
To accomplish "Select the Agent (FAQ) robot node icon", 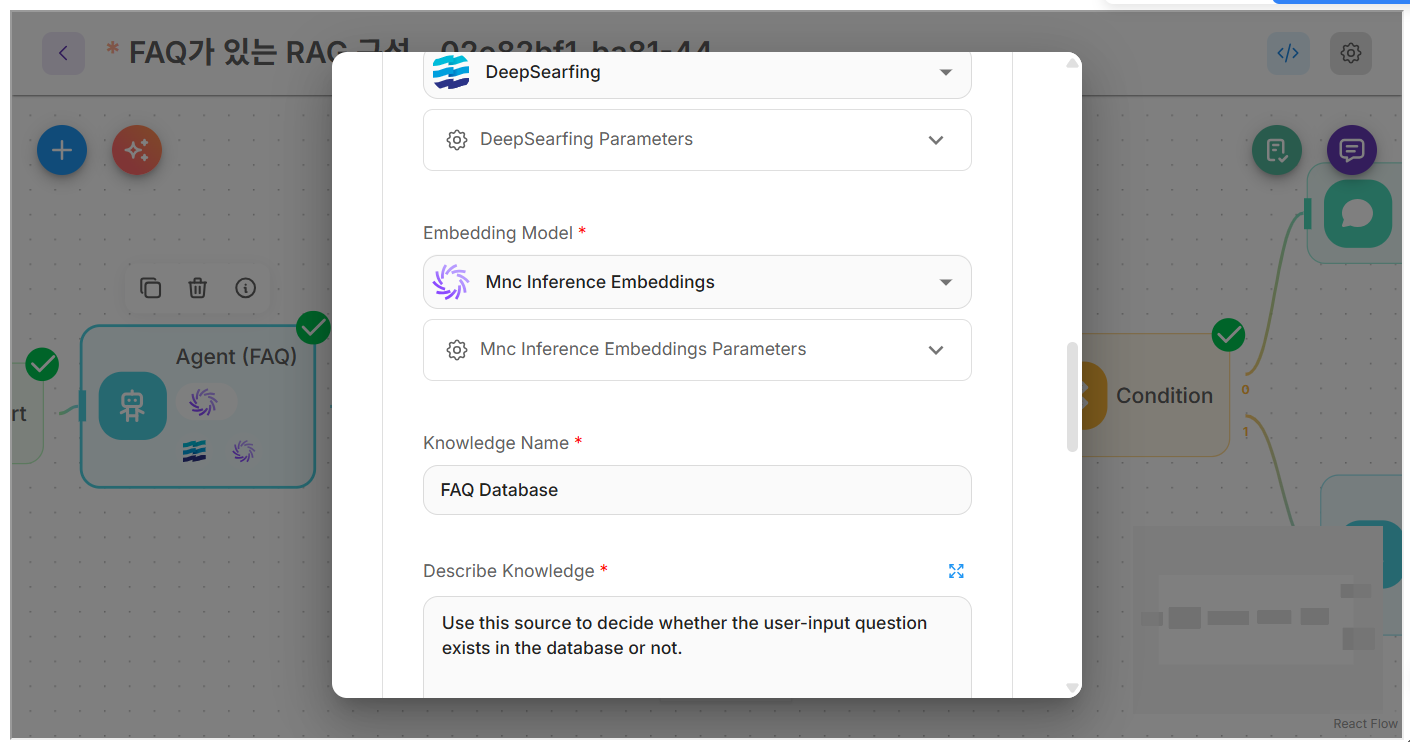I will point(133,405).
